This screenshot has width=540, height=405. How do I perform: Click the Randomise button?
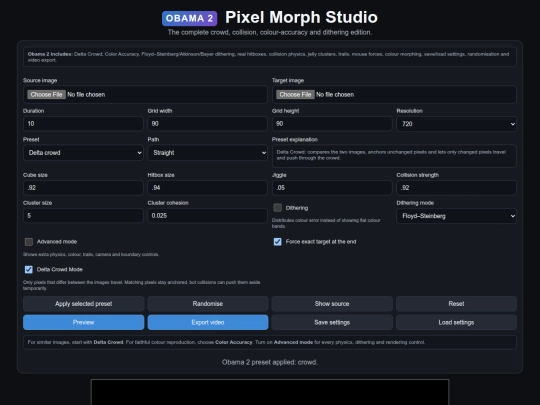(x=208, y=304)
